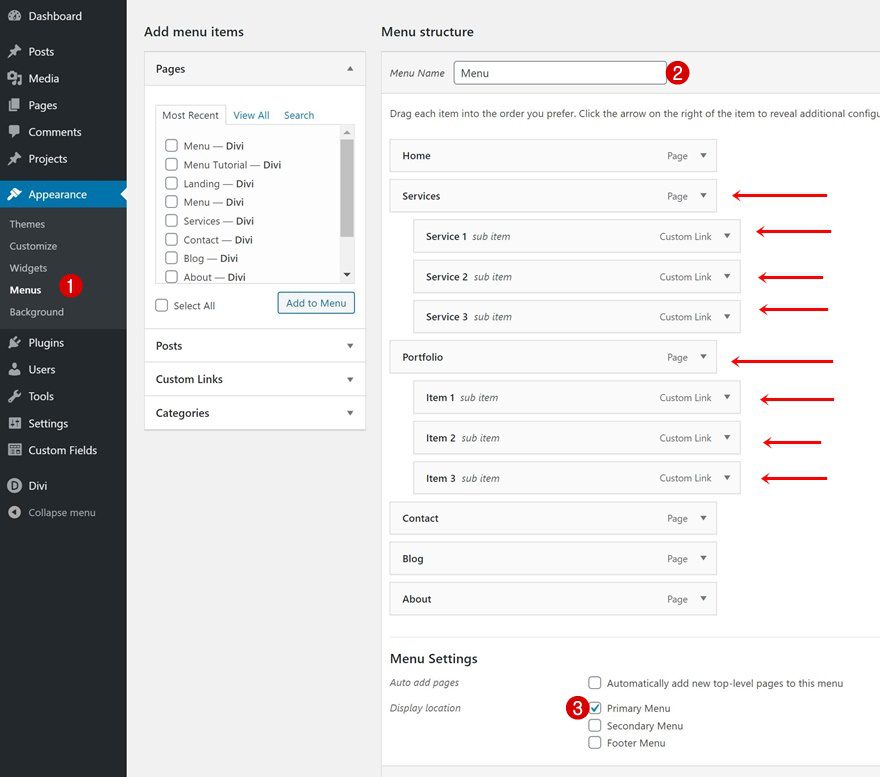Collapse the Pages panel with its arrow
Viewport: 880px width, 777px height.
click(349, 69)
